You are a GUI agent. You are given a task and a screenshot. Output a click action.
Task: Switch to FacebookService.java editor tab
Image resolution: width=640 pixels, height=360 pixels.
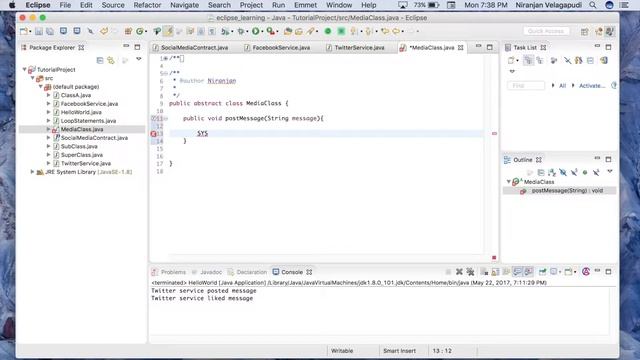[277, 48]
